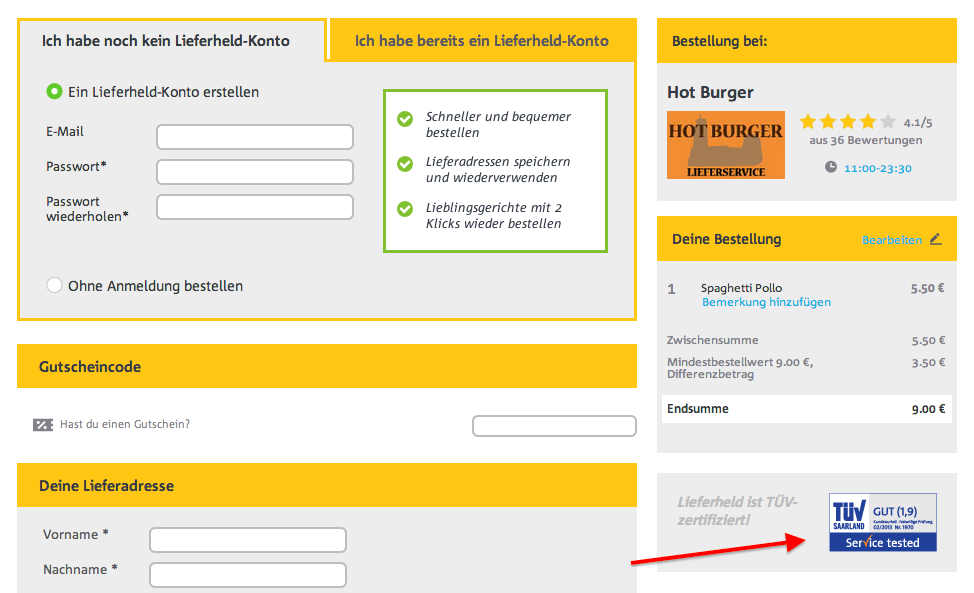Screen dimensions: 974x593
Task: Click into the Passwort field
Action: (255, 172)
